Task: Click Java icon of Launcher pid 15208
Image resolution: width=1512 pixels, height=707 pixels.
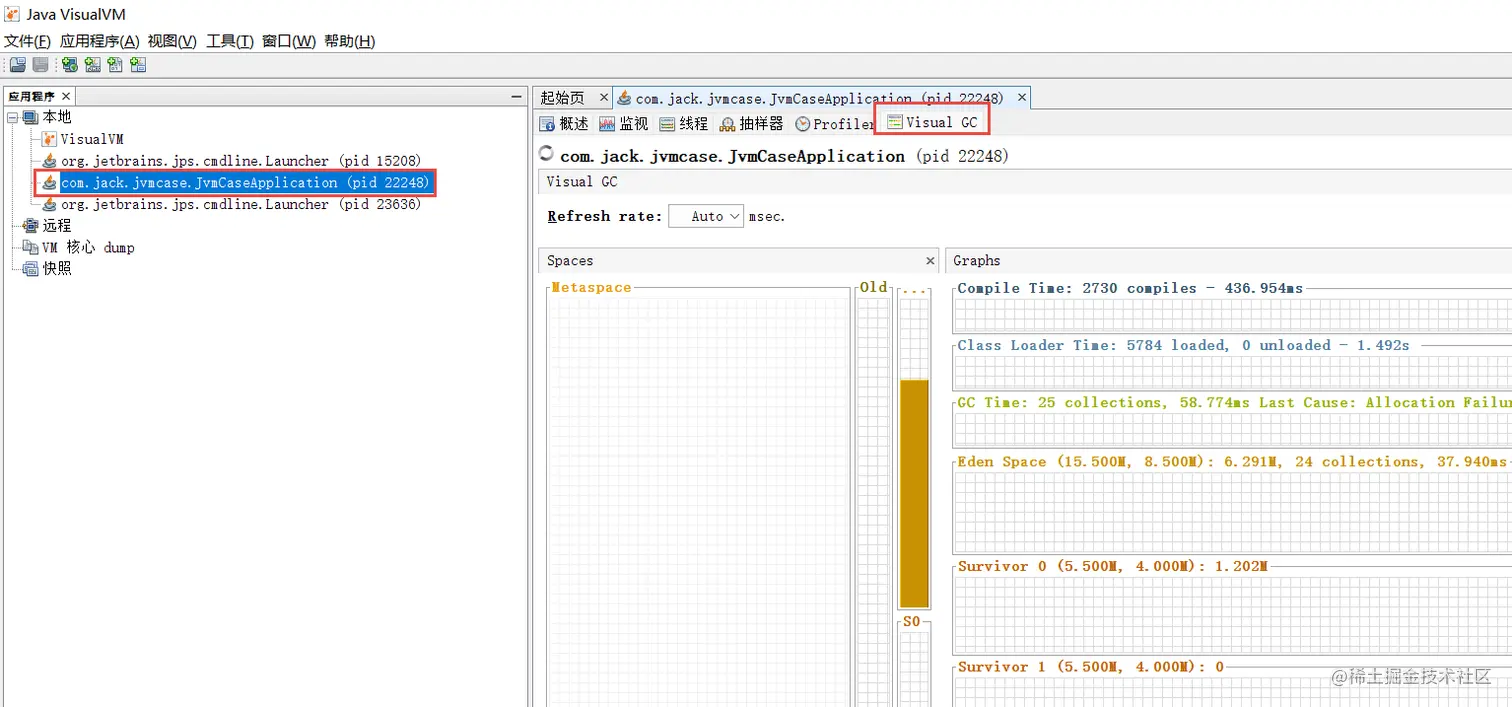Action: coord(49,161)
